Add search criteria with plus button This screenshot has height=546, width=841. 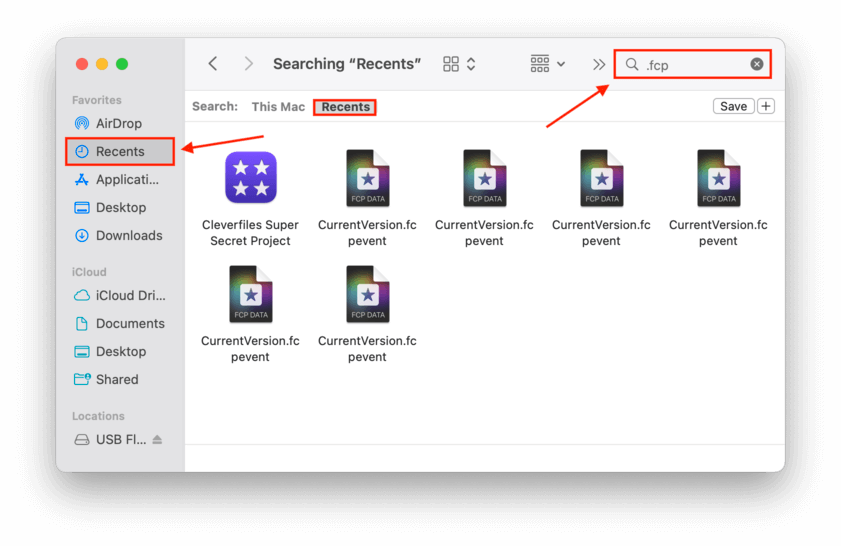coord(766,106)
